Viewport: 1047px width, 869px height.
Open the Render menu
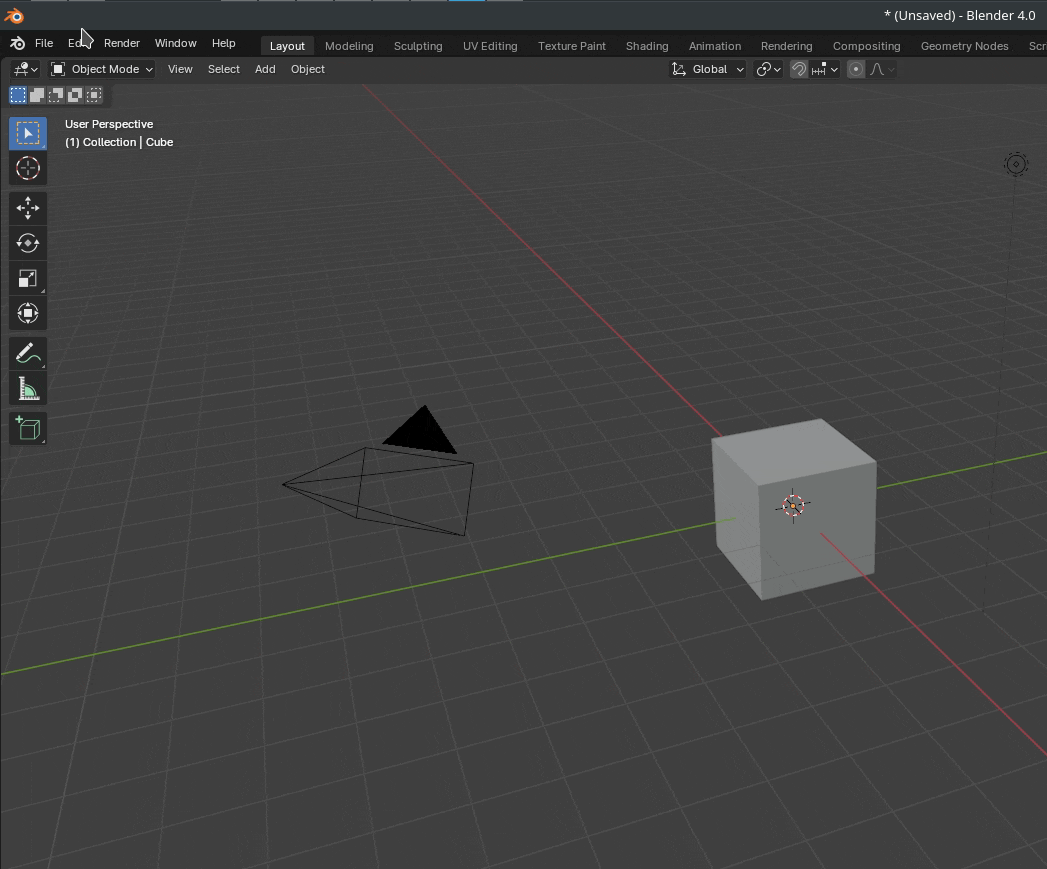tap(122, 43)
